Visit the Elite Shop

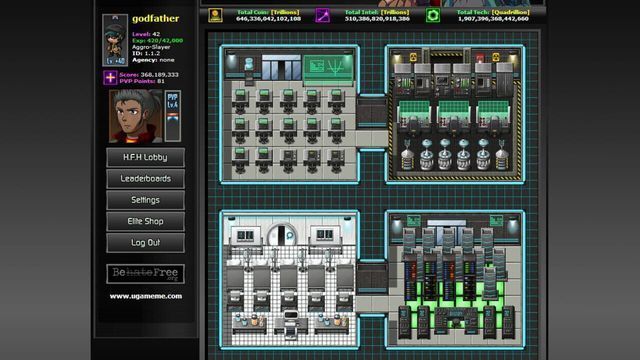click(145, 221)
